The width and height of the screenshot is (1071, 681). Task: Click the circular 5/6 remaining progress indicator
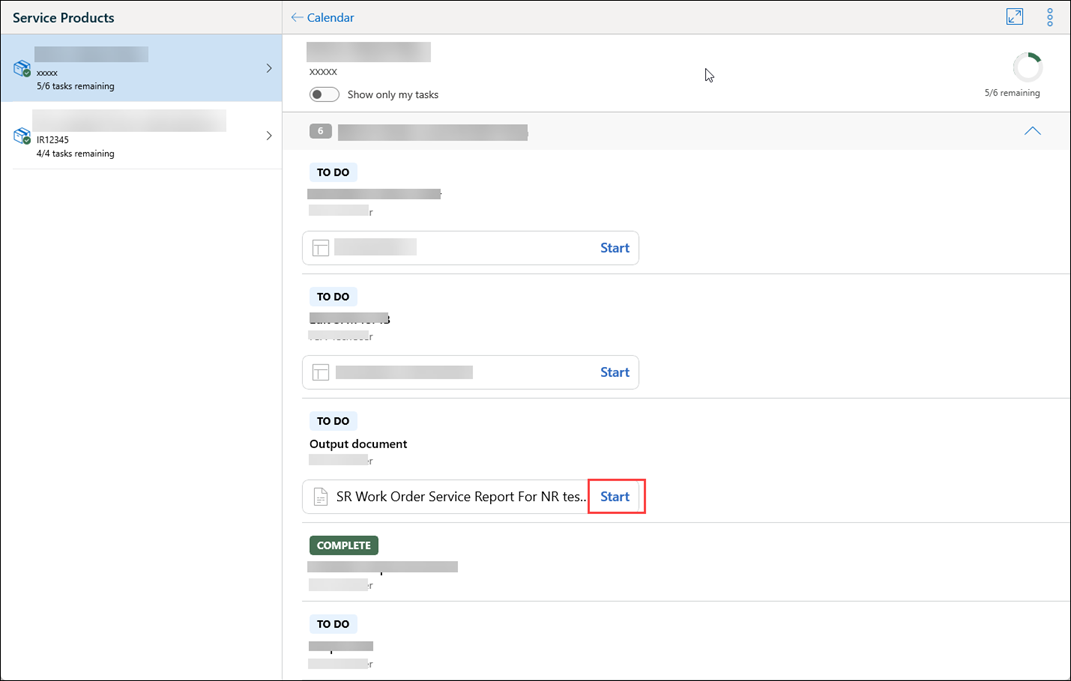click(1027, 68)
